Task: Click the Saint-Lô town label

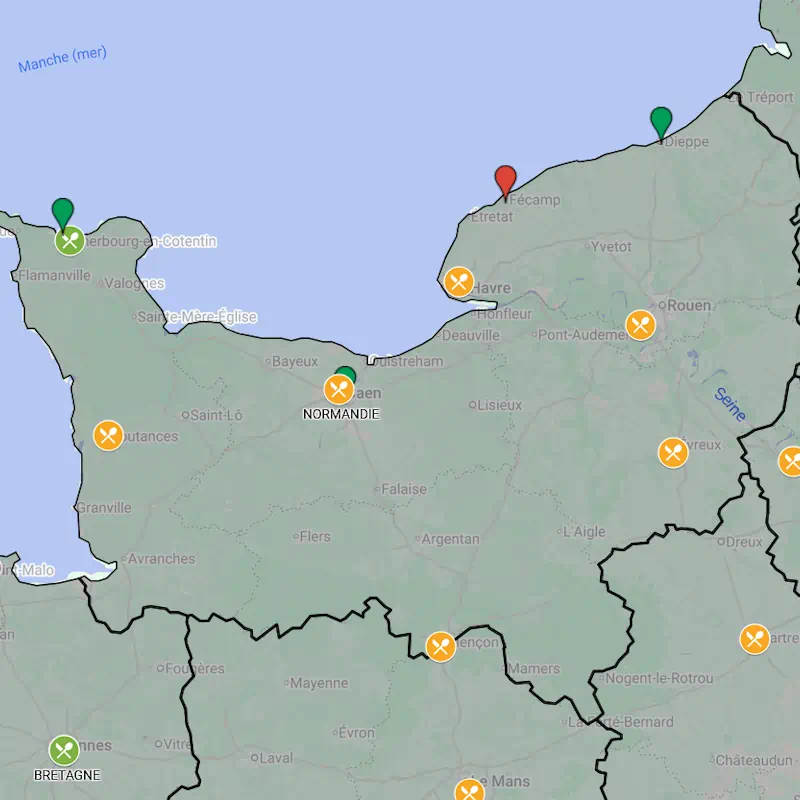Action: click(x=217, y=415)
